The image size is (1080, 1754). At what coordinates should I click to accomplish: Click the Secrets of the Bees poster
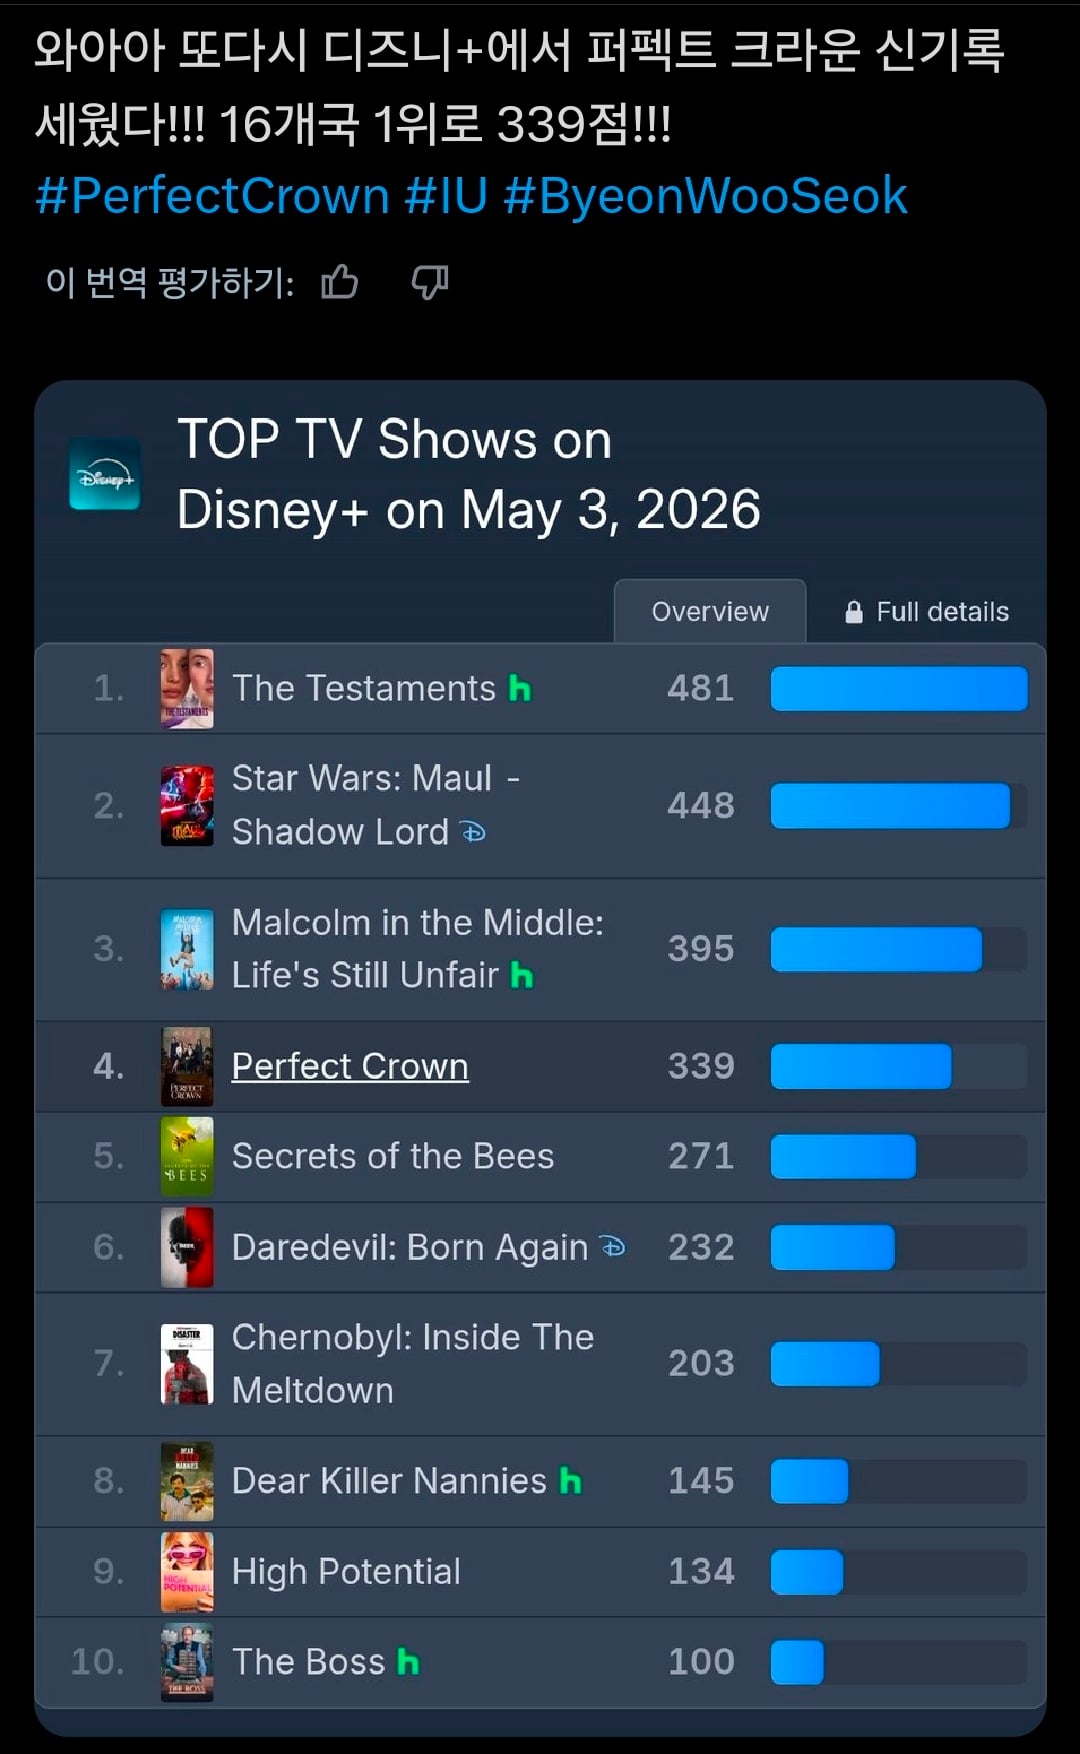(x=187, y=1156)
